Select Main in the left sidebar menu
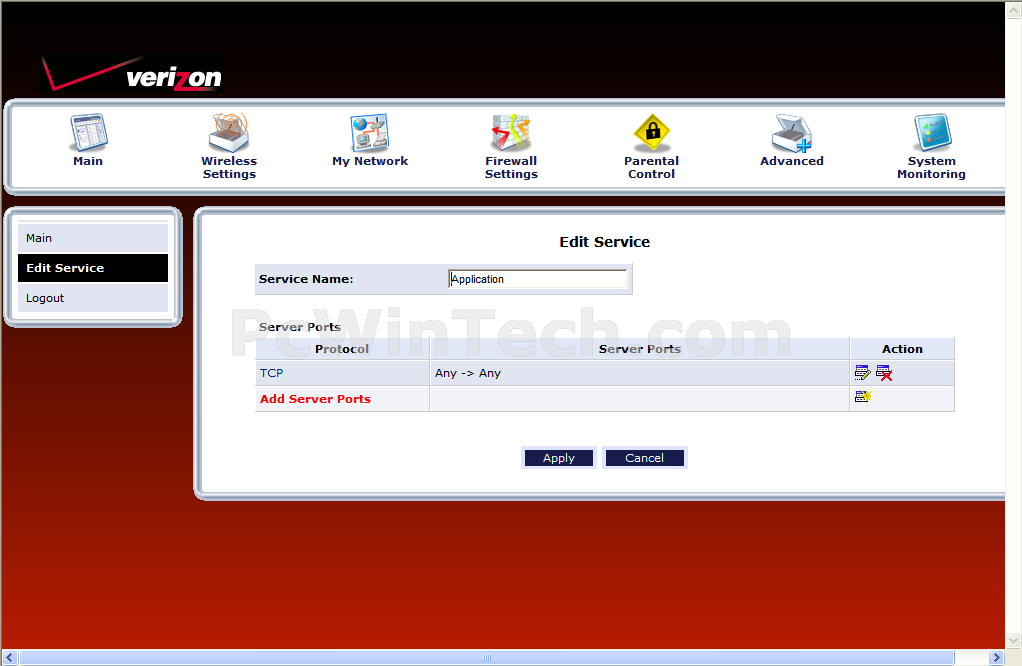1022x666 pixels. (x=93, y=238)
